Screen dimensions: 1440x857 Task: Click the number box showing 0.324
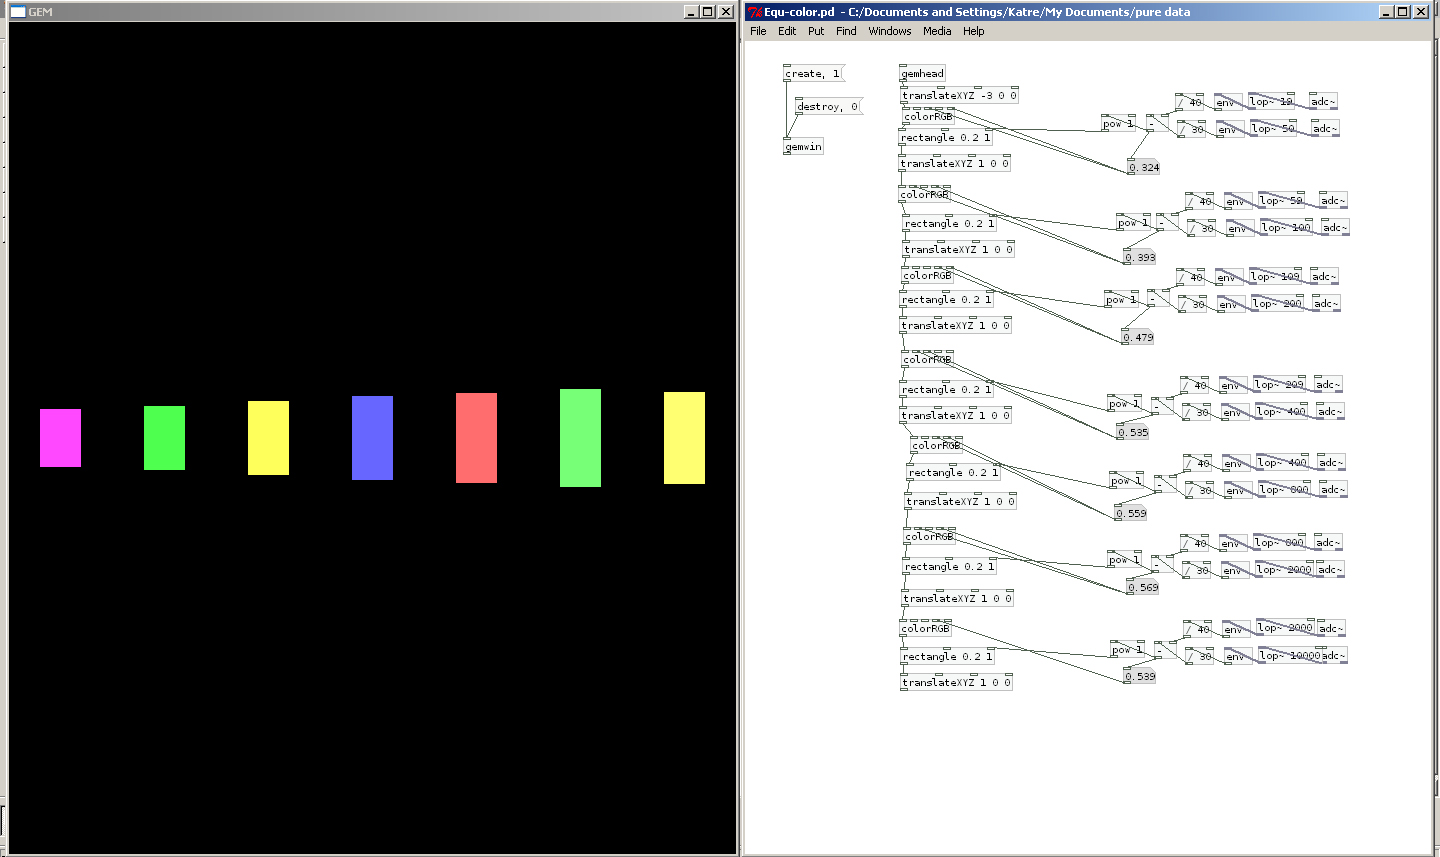click(1143, 168)
